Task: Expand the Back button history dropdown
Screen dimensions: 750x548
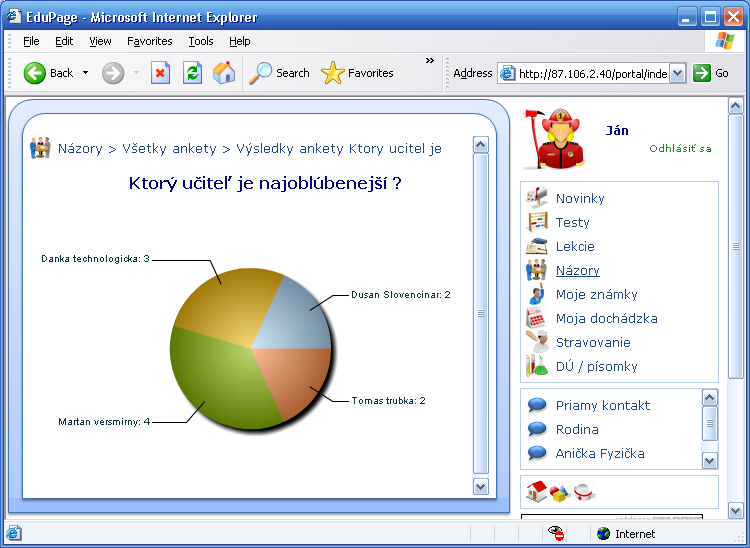Action: (86, 73)
